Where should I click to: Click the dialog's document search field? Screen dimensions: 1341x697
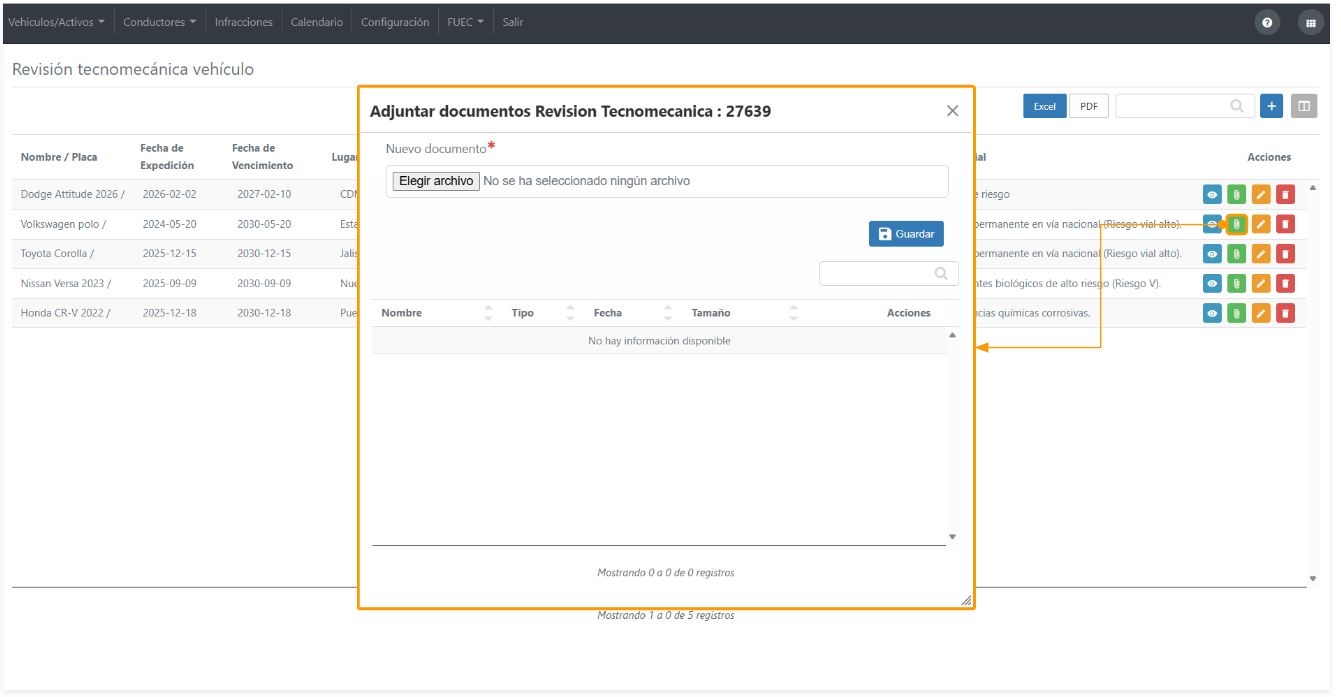(888, 273)
